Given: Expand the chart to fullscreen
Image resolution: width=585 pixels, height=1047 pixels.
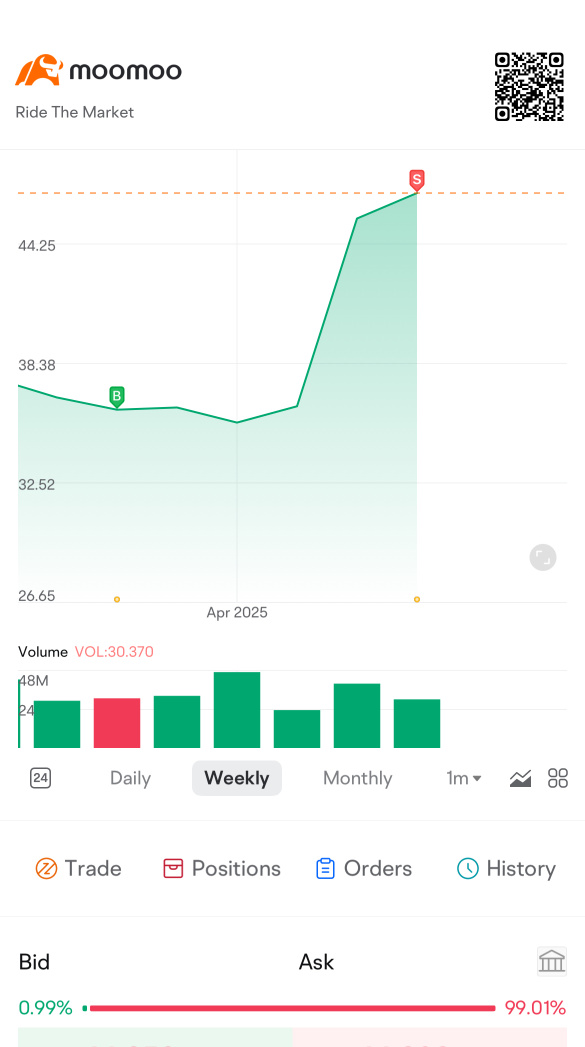Looking at the screenshot, I should coord(543,558).
